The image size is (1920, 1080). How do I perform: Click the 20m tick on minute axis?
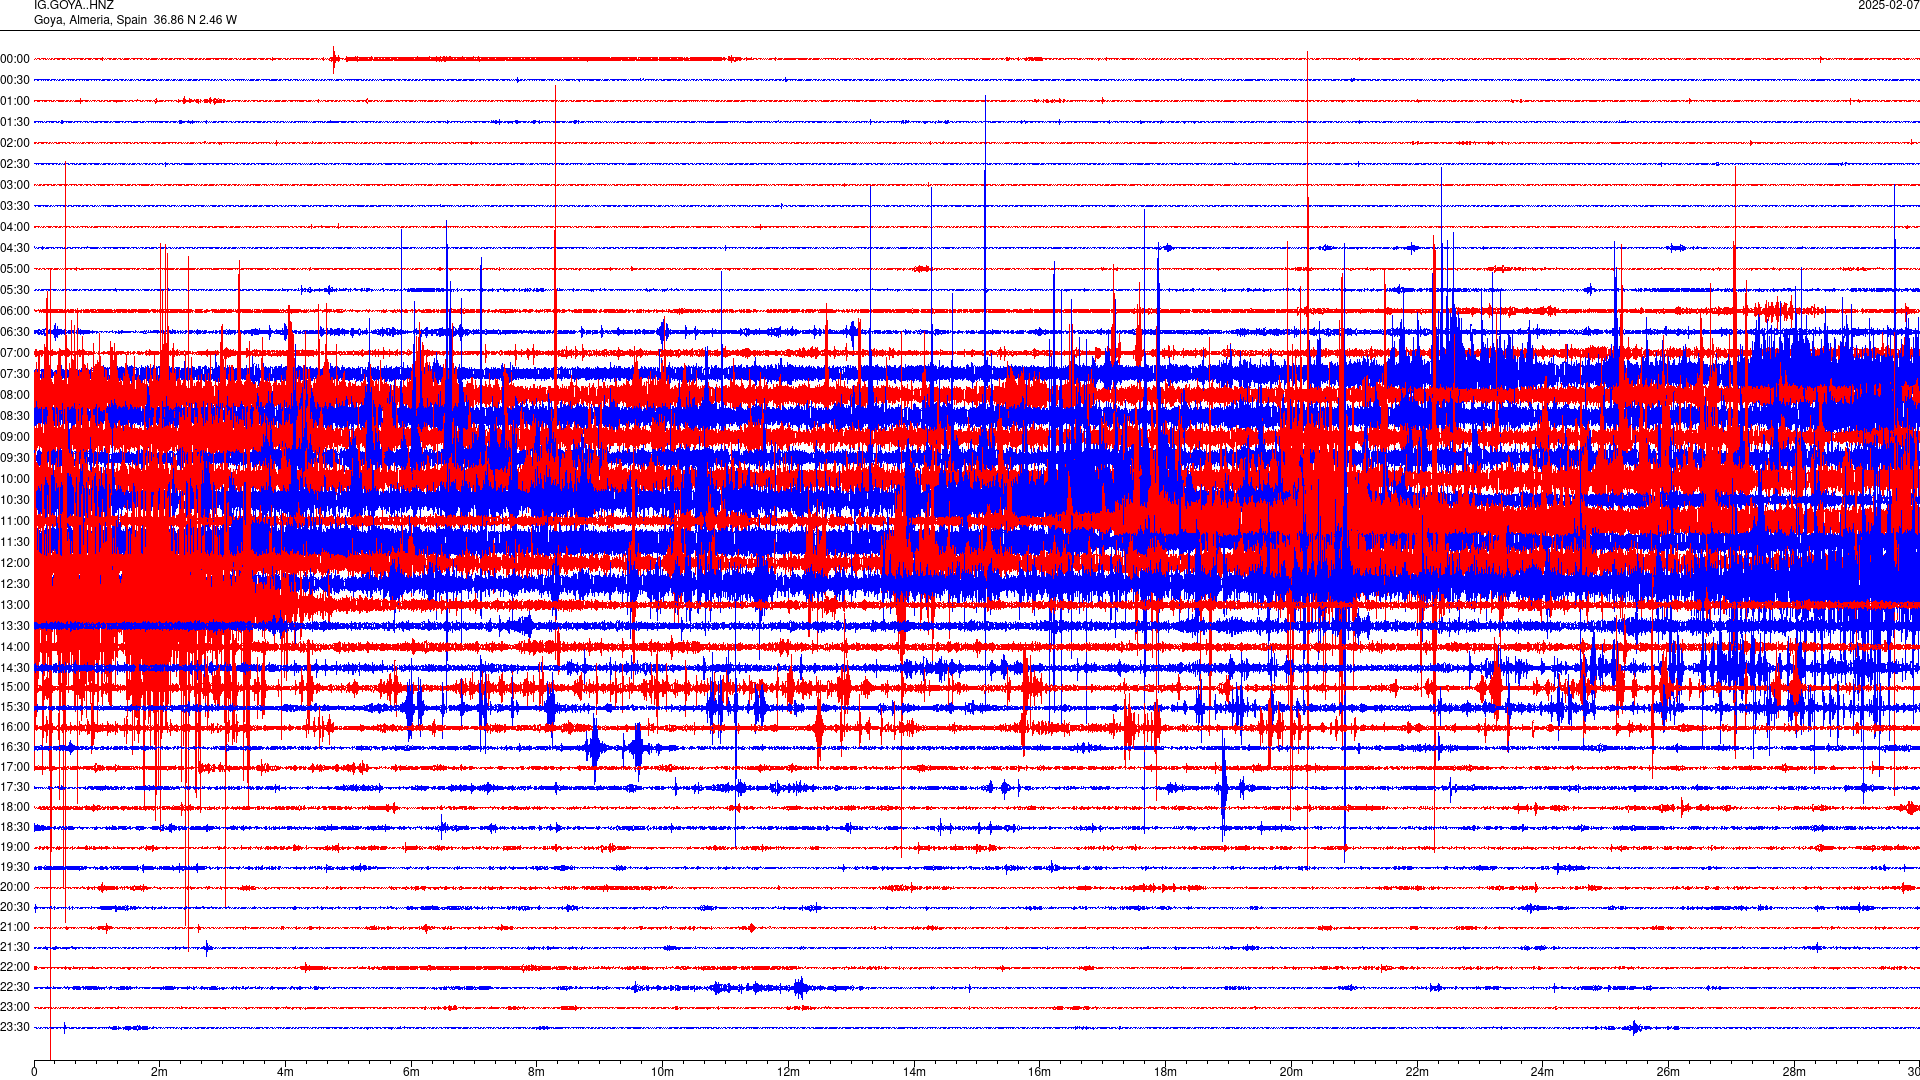[1291, 1072]
